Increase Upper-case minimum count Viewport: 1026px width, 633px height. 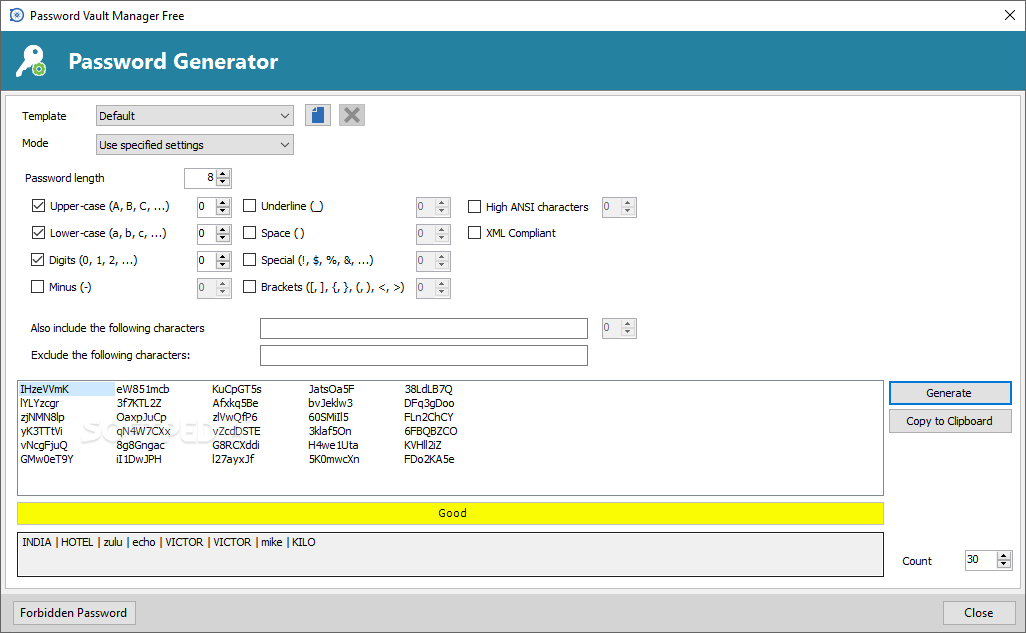[223, 202]
